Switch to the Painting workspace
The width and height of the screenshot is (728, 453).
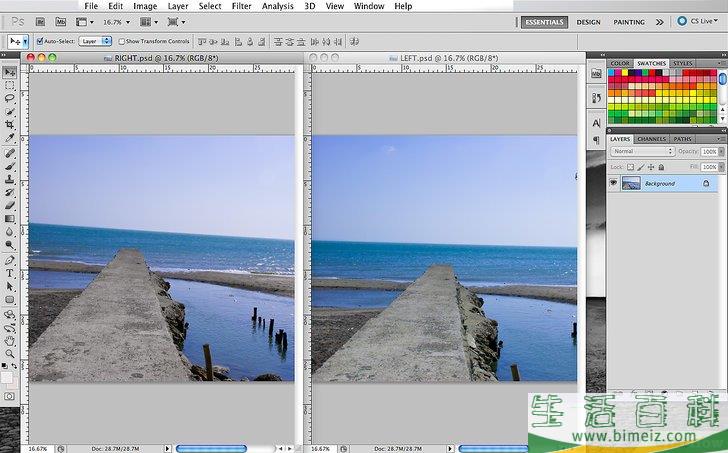[628, 21]
